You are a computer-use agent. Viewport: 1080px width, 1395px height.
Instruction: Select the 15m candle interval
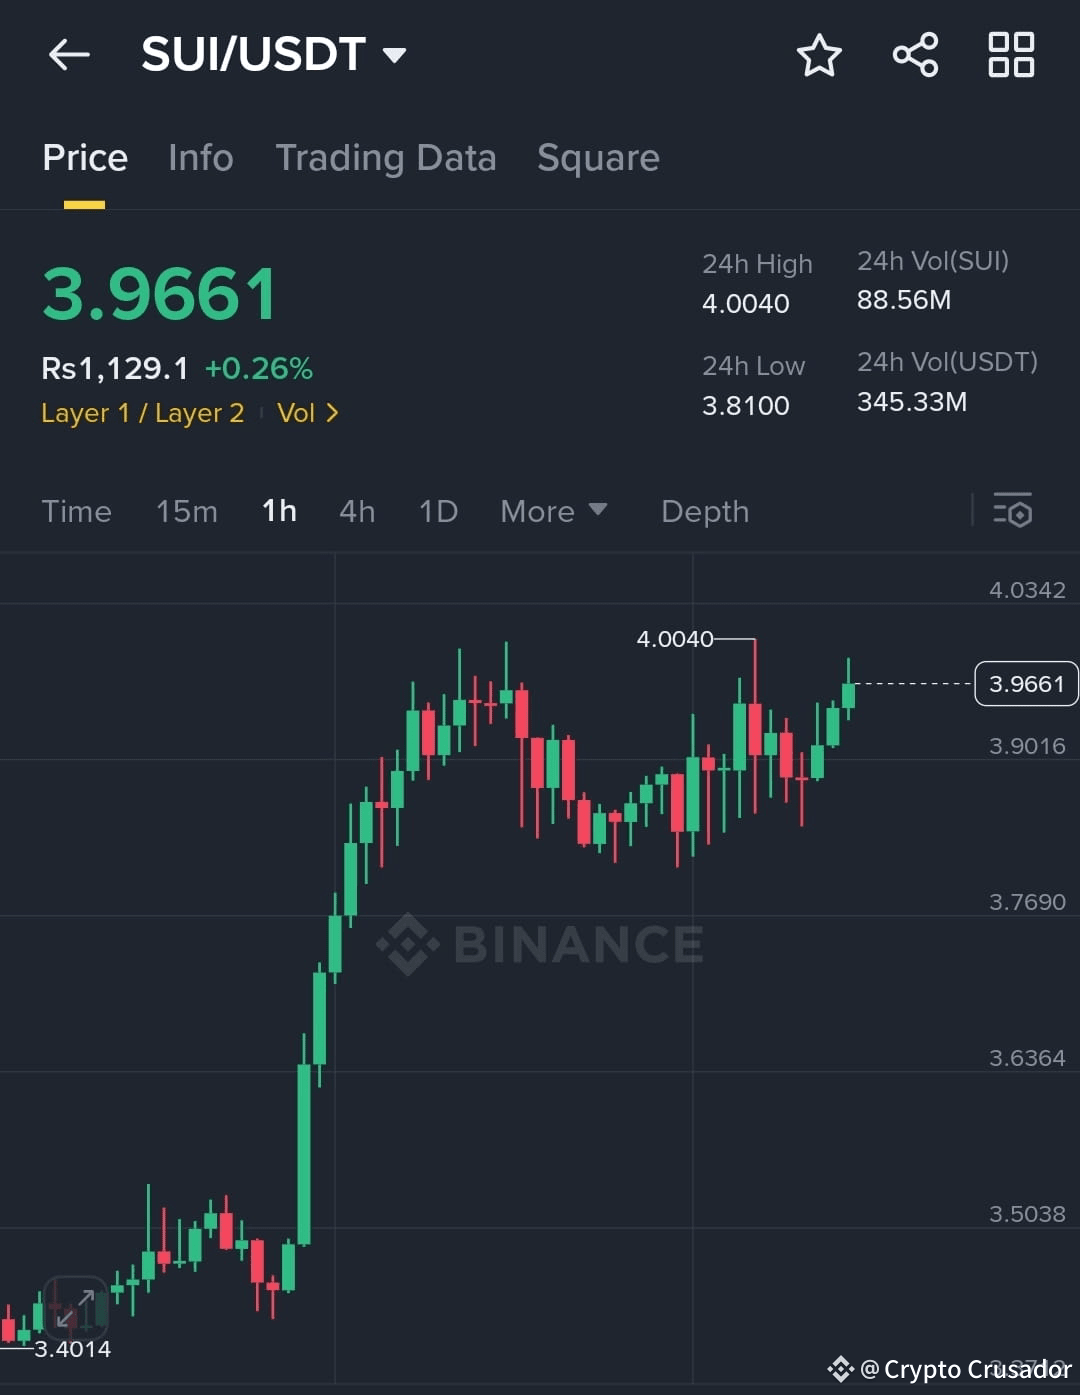186,511
